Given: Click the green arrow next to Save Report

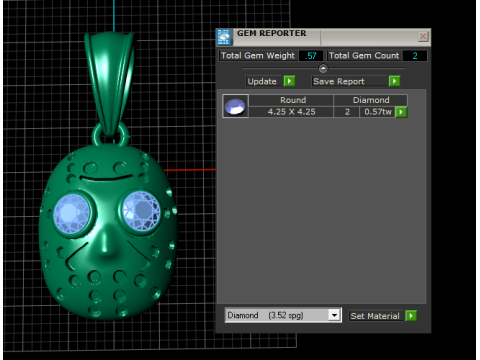Looking at the screenshot, I should coord(394,81).
